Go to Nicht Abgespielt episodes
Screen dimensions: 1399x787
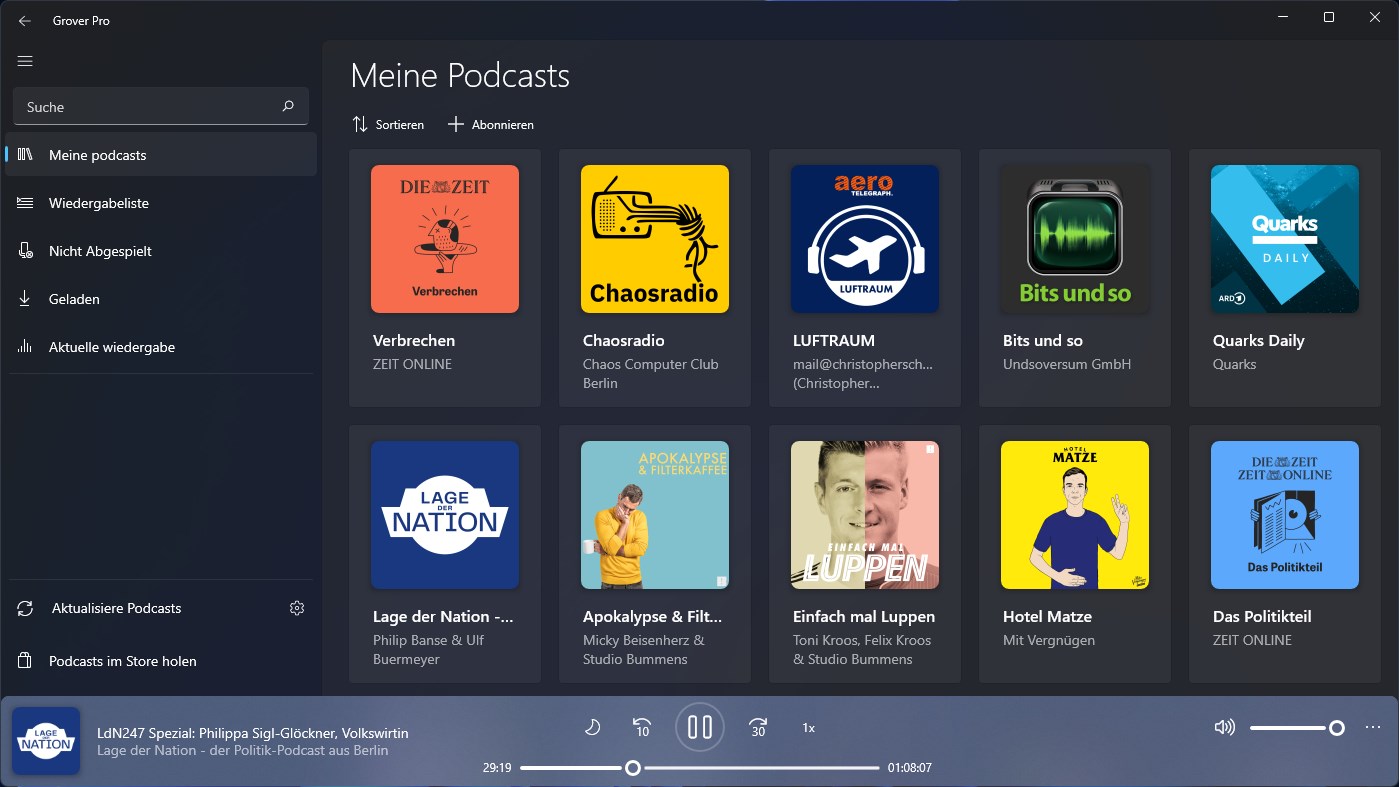pos(161,251)
